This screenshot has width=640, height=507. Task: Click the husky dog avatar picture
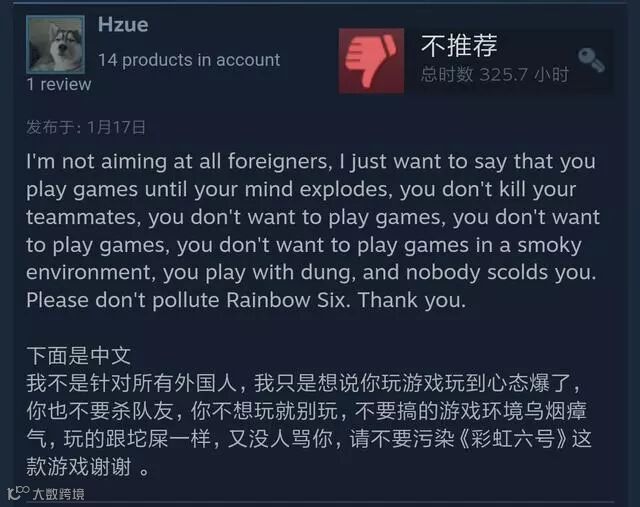pos(56,44)
